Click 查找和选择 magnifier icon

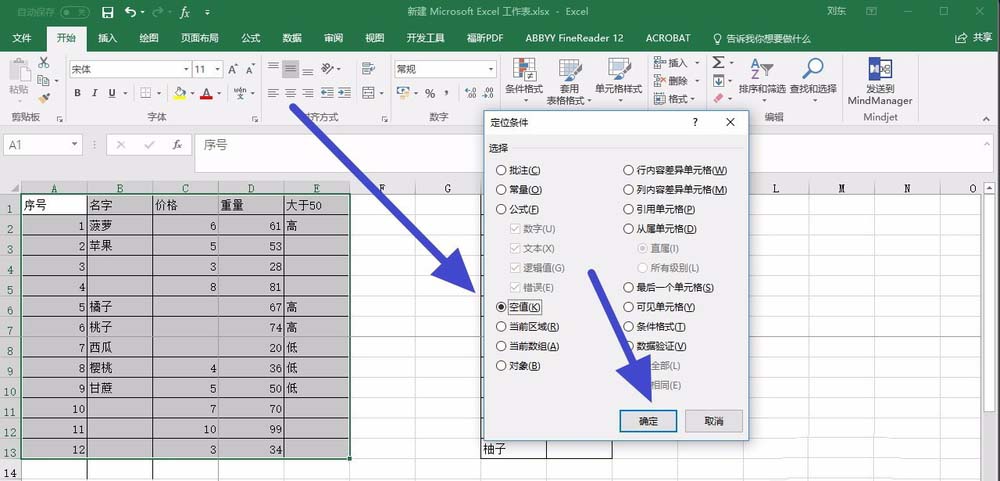click(812, 68)
